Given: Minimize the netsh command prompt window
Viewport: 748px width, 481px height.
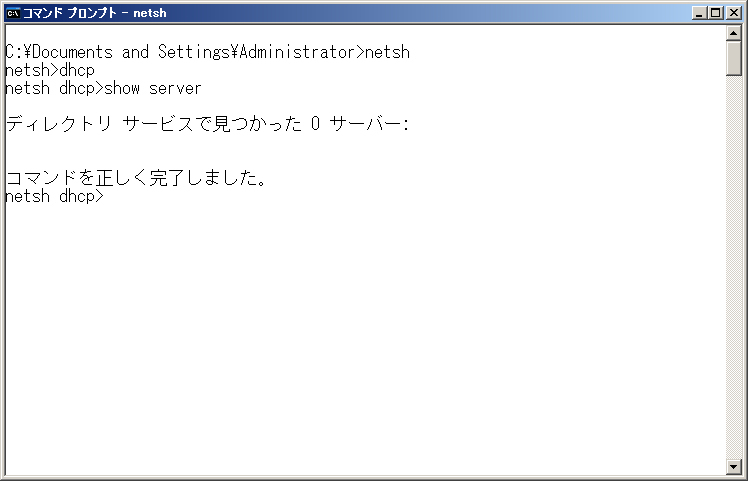Looking at the screenshot, I should coord(699,13).
